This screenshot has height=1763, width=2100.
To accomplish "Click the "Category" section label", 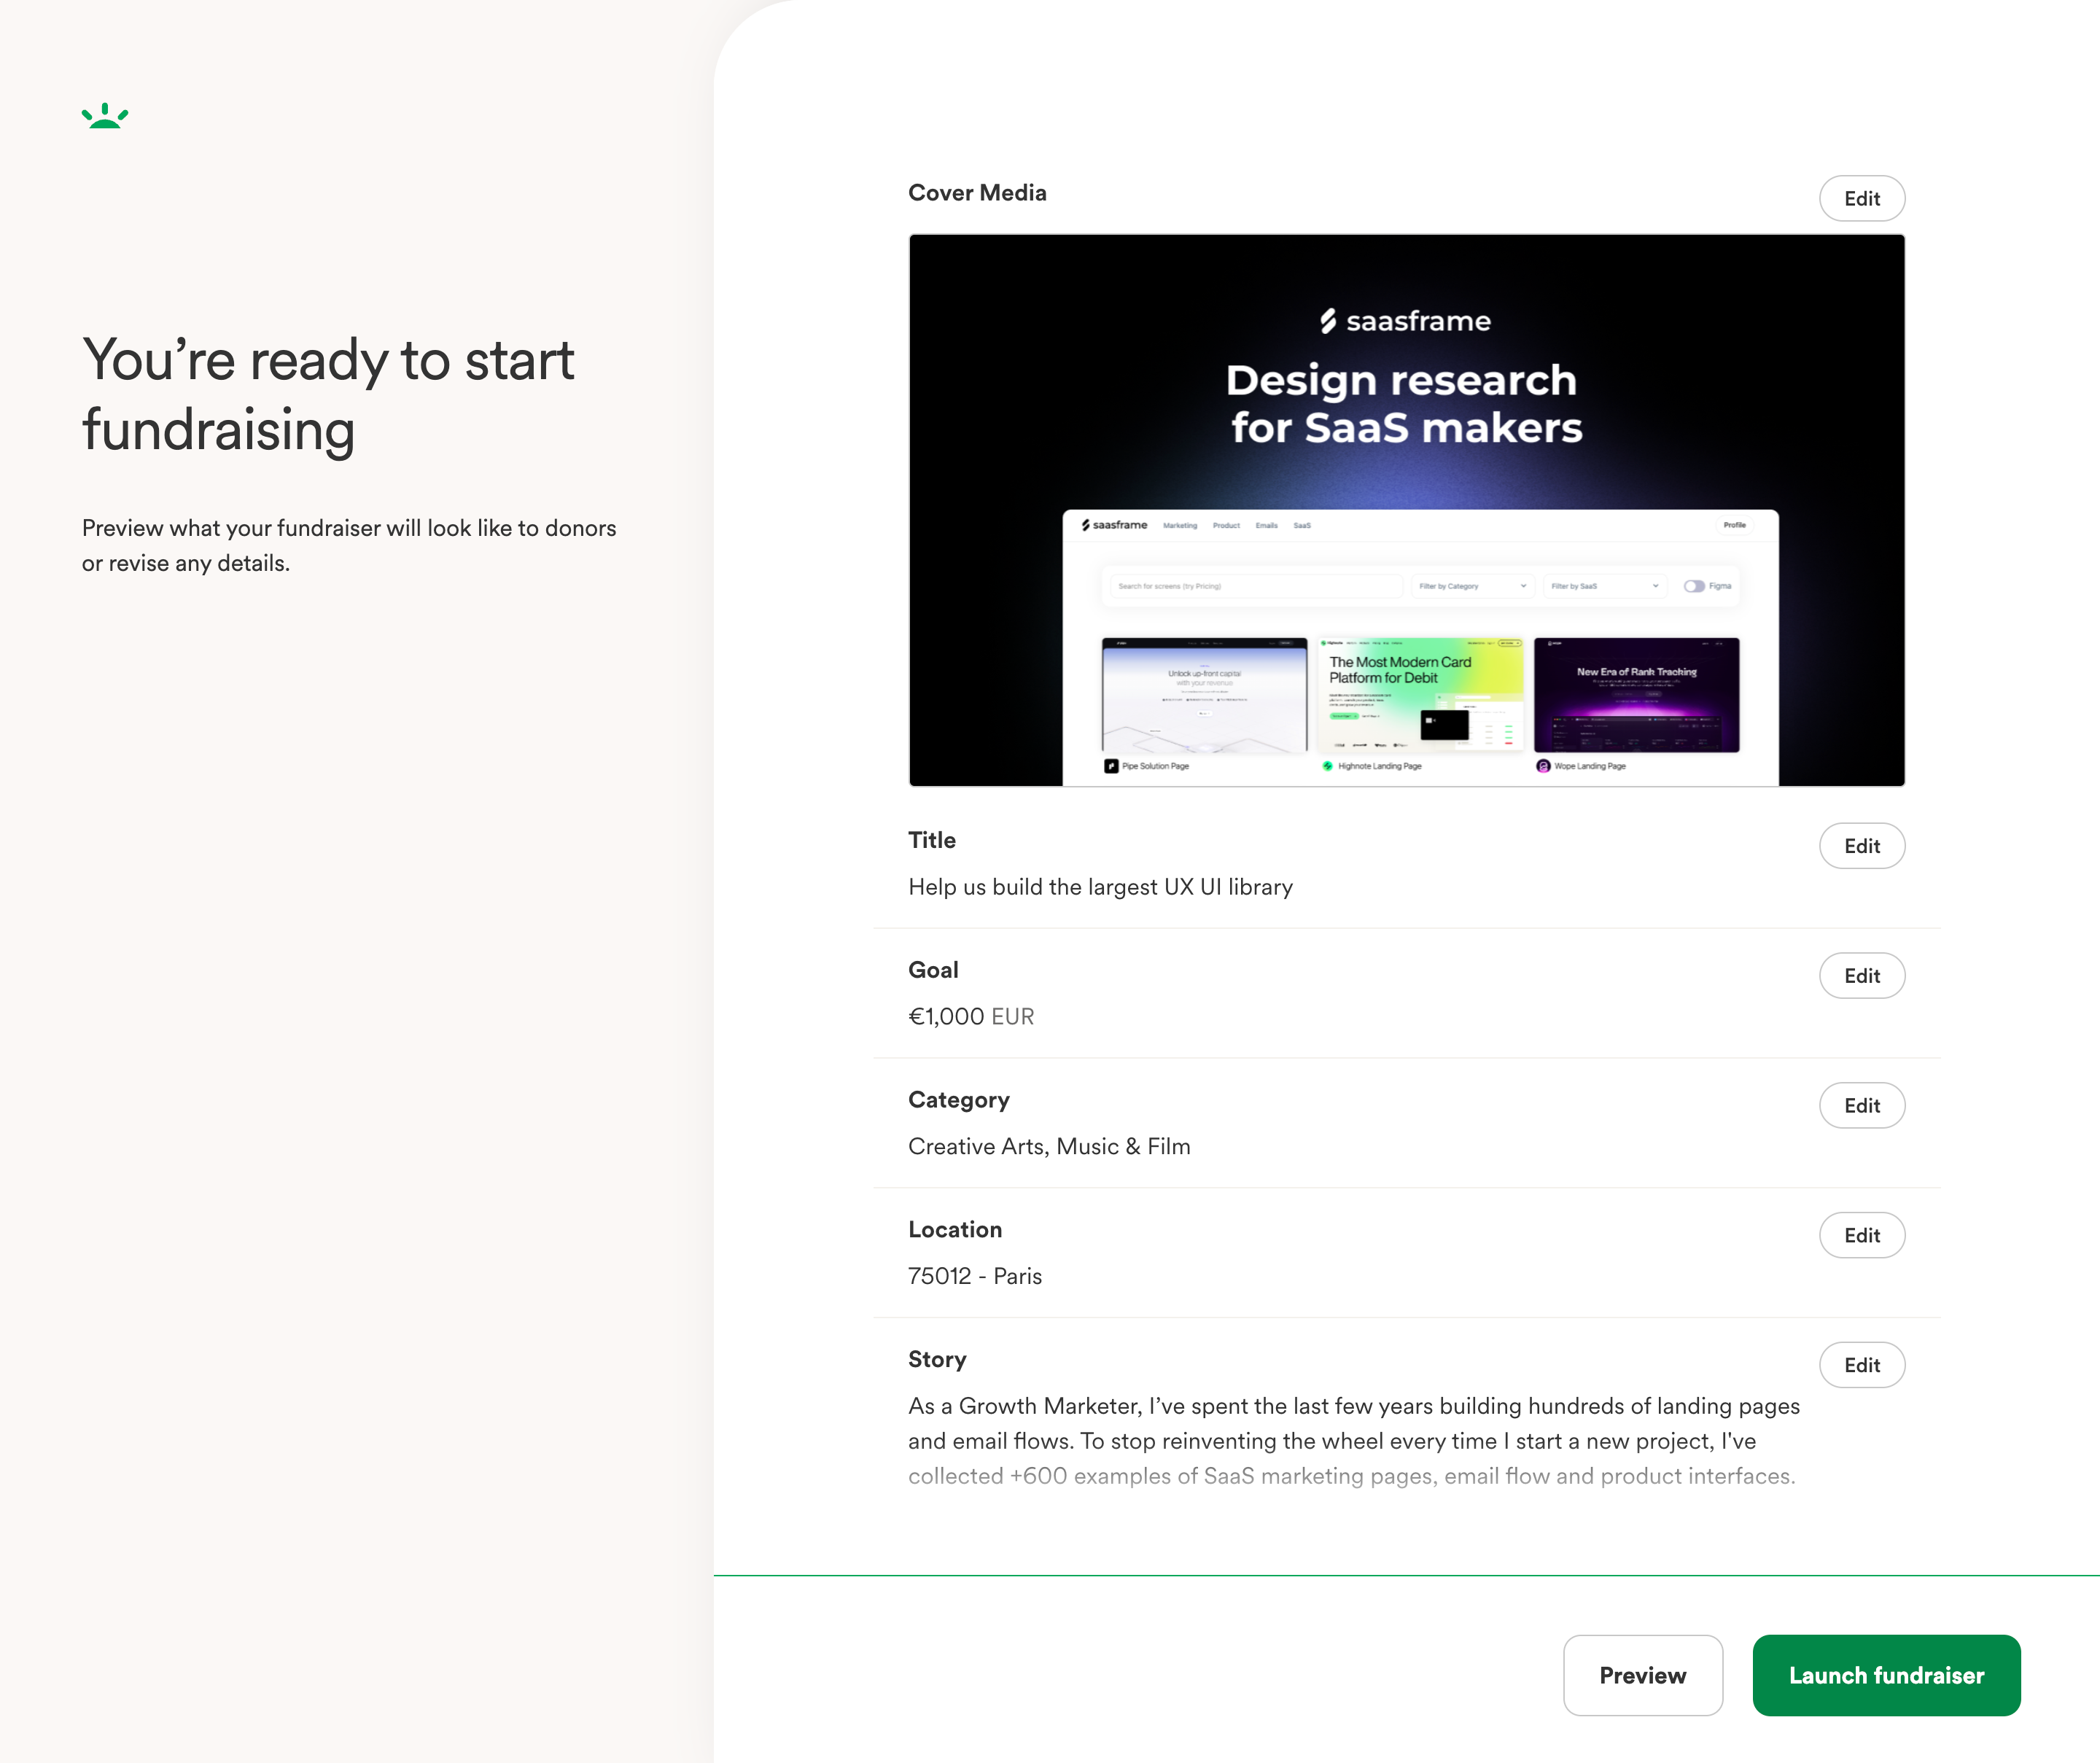I will point(959,1100).
